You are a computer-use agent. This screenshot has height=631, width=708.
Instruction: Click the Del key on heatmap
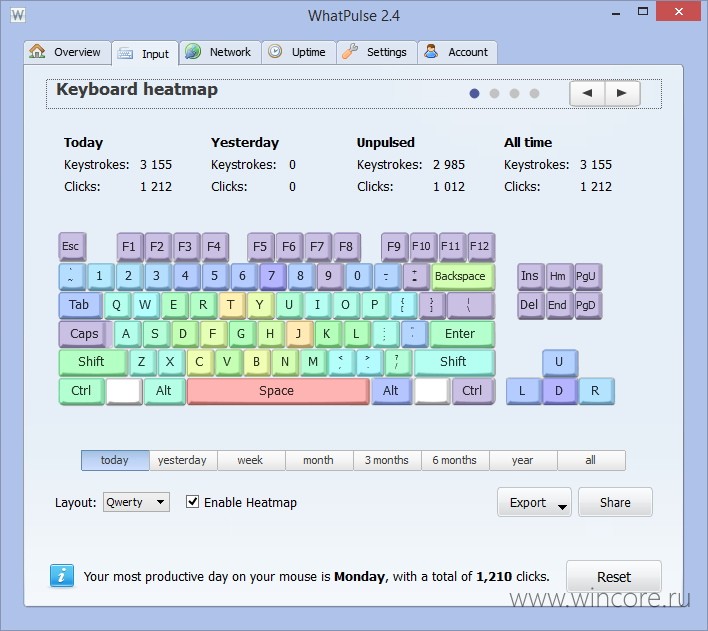531,305
